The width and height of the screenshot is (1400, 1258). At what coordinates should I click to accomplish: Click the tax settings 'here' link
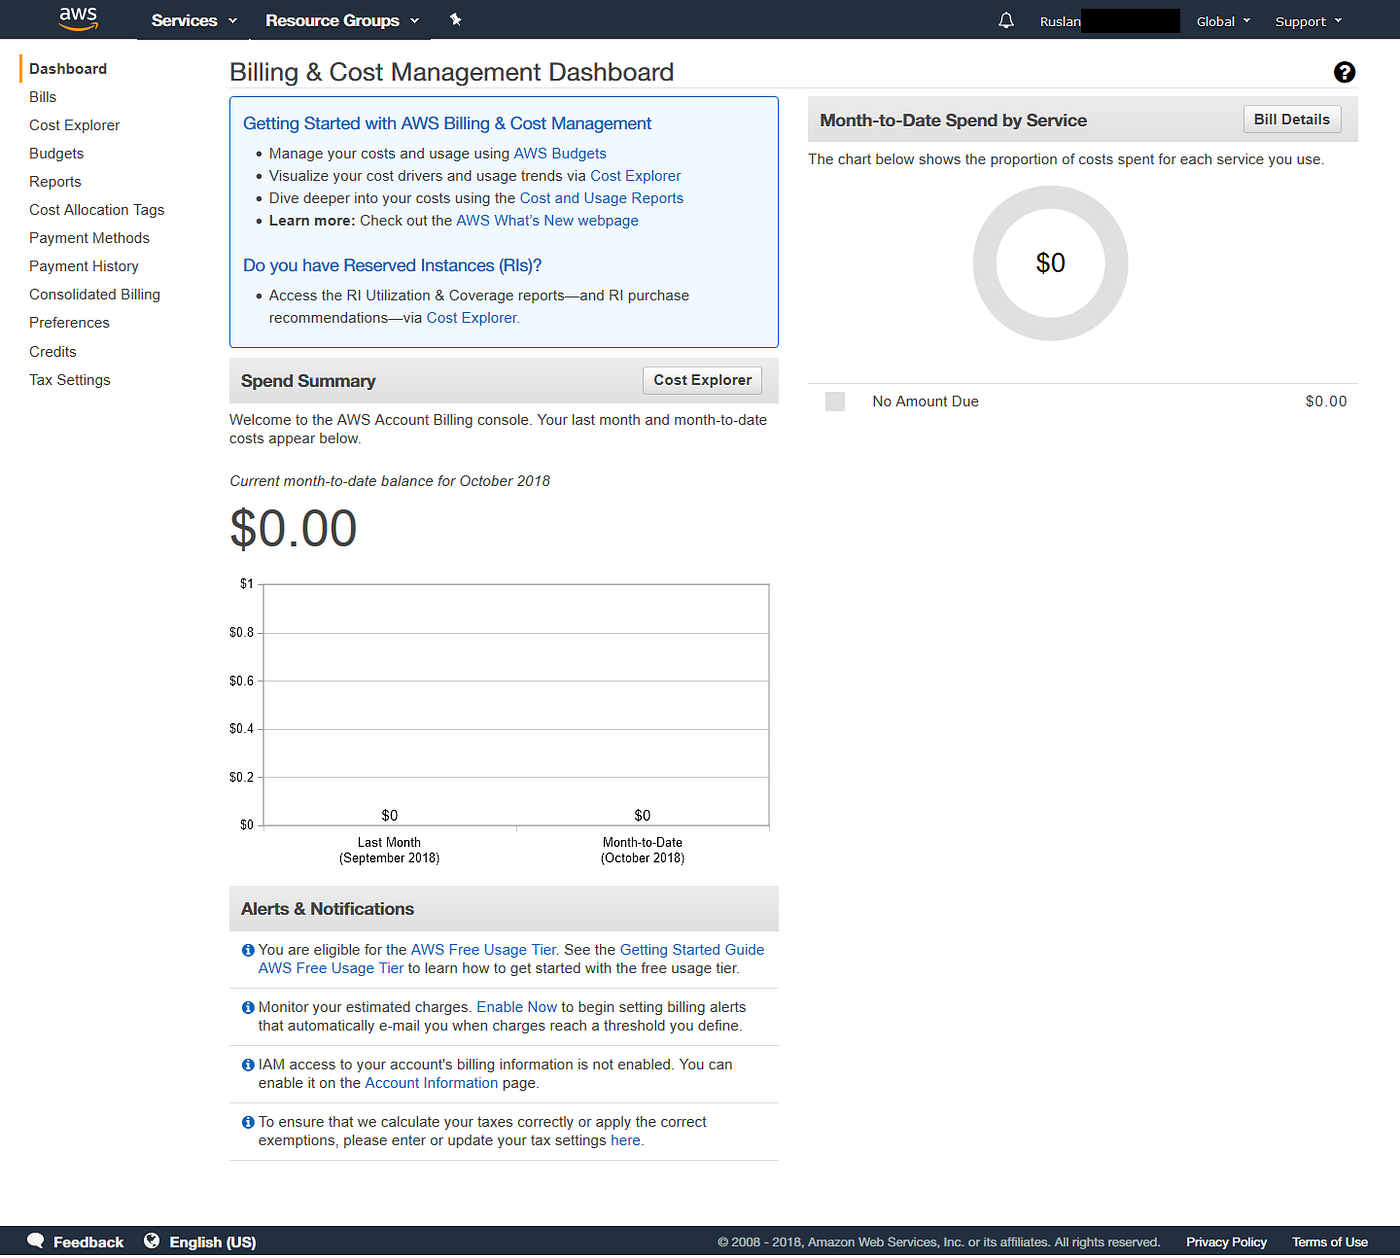pos(625,1141)
